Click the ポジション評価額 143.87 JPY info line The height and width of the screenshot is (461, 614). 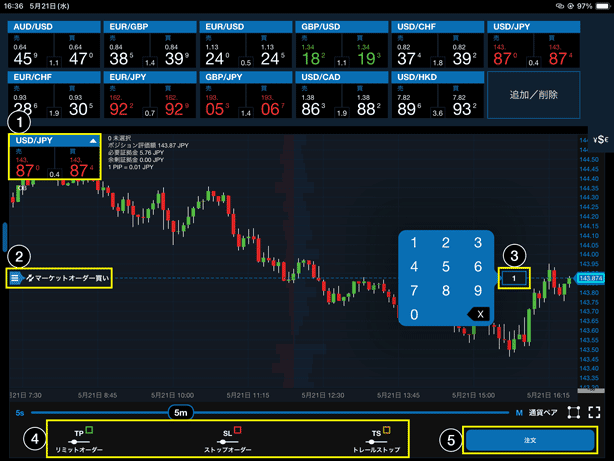click(x=148, y=145)
